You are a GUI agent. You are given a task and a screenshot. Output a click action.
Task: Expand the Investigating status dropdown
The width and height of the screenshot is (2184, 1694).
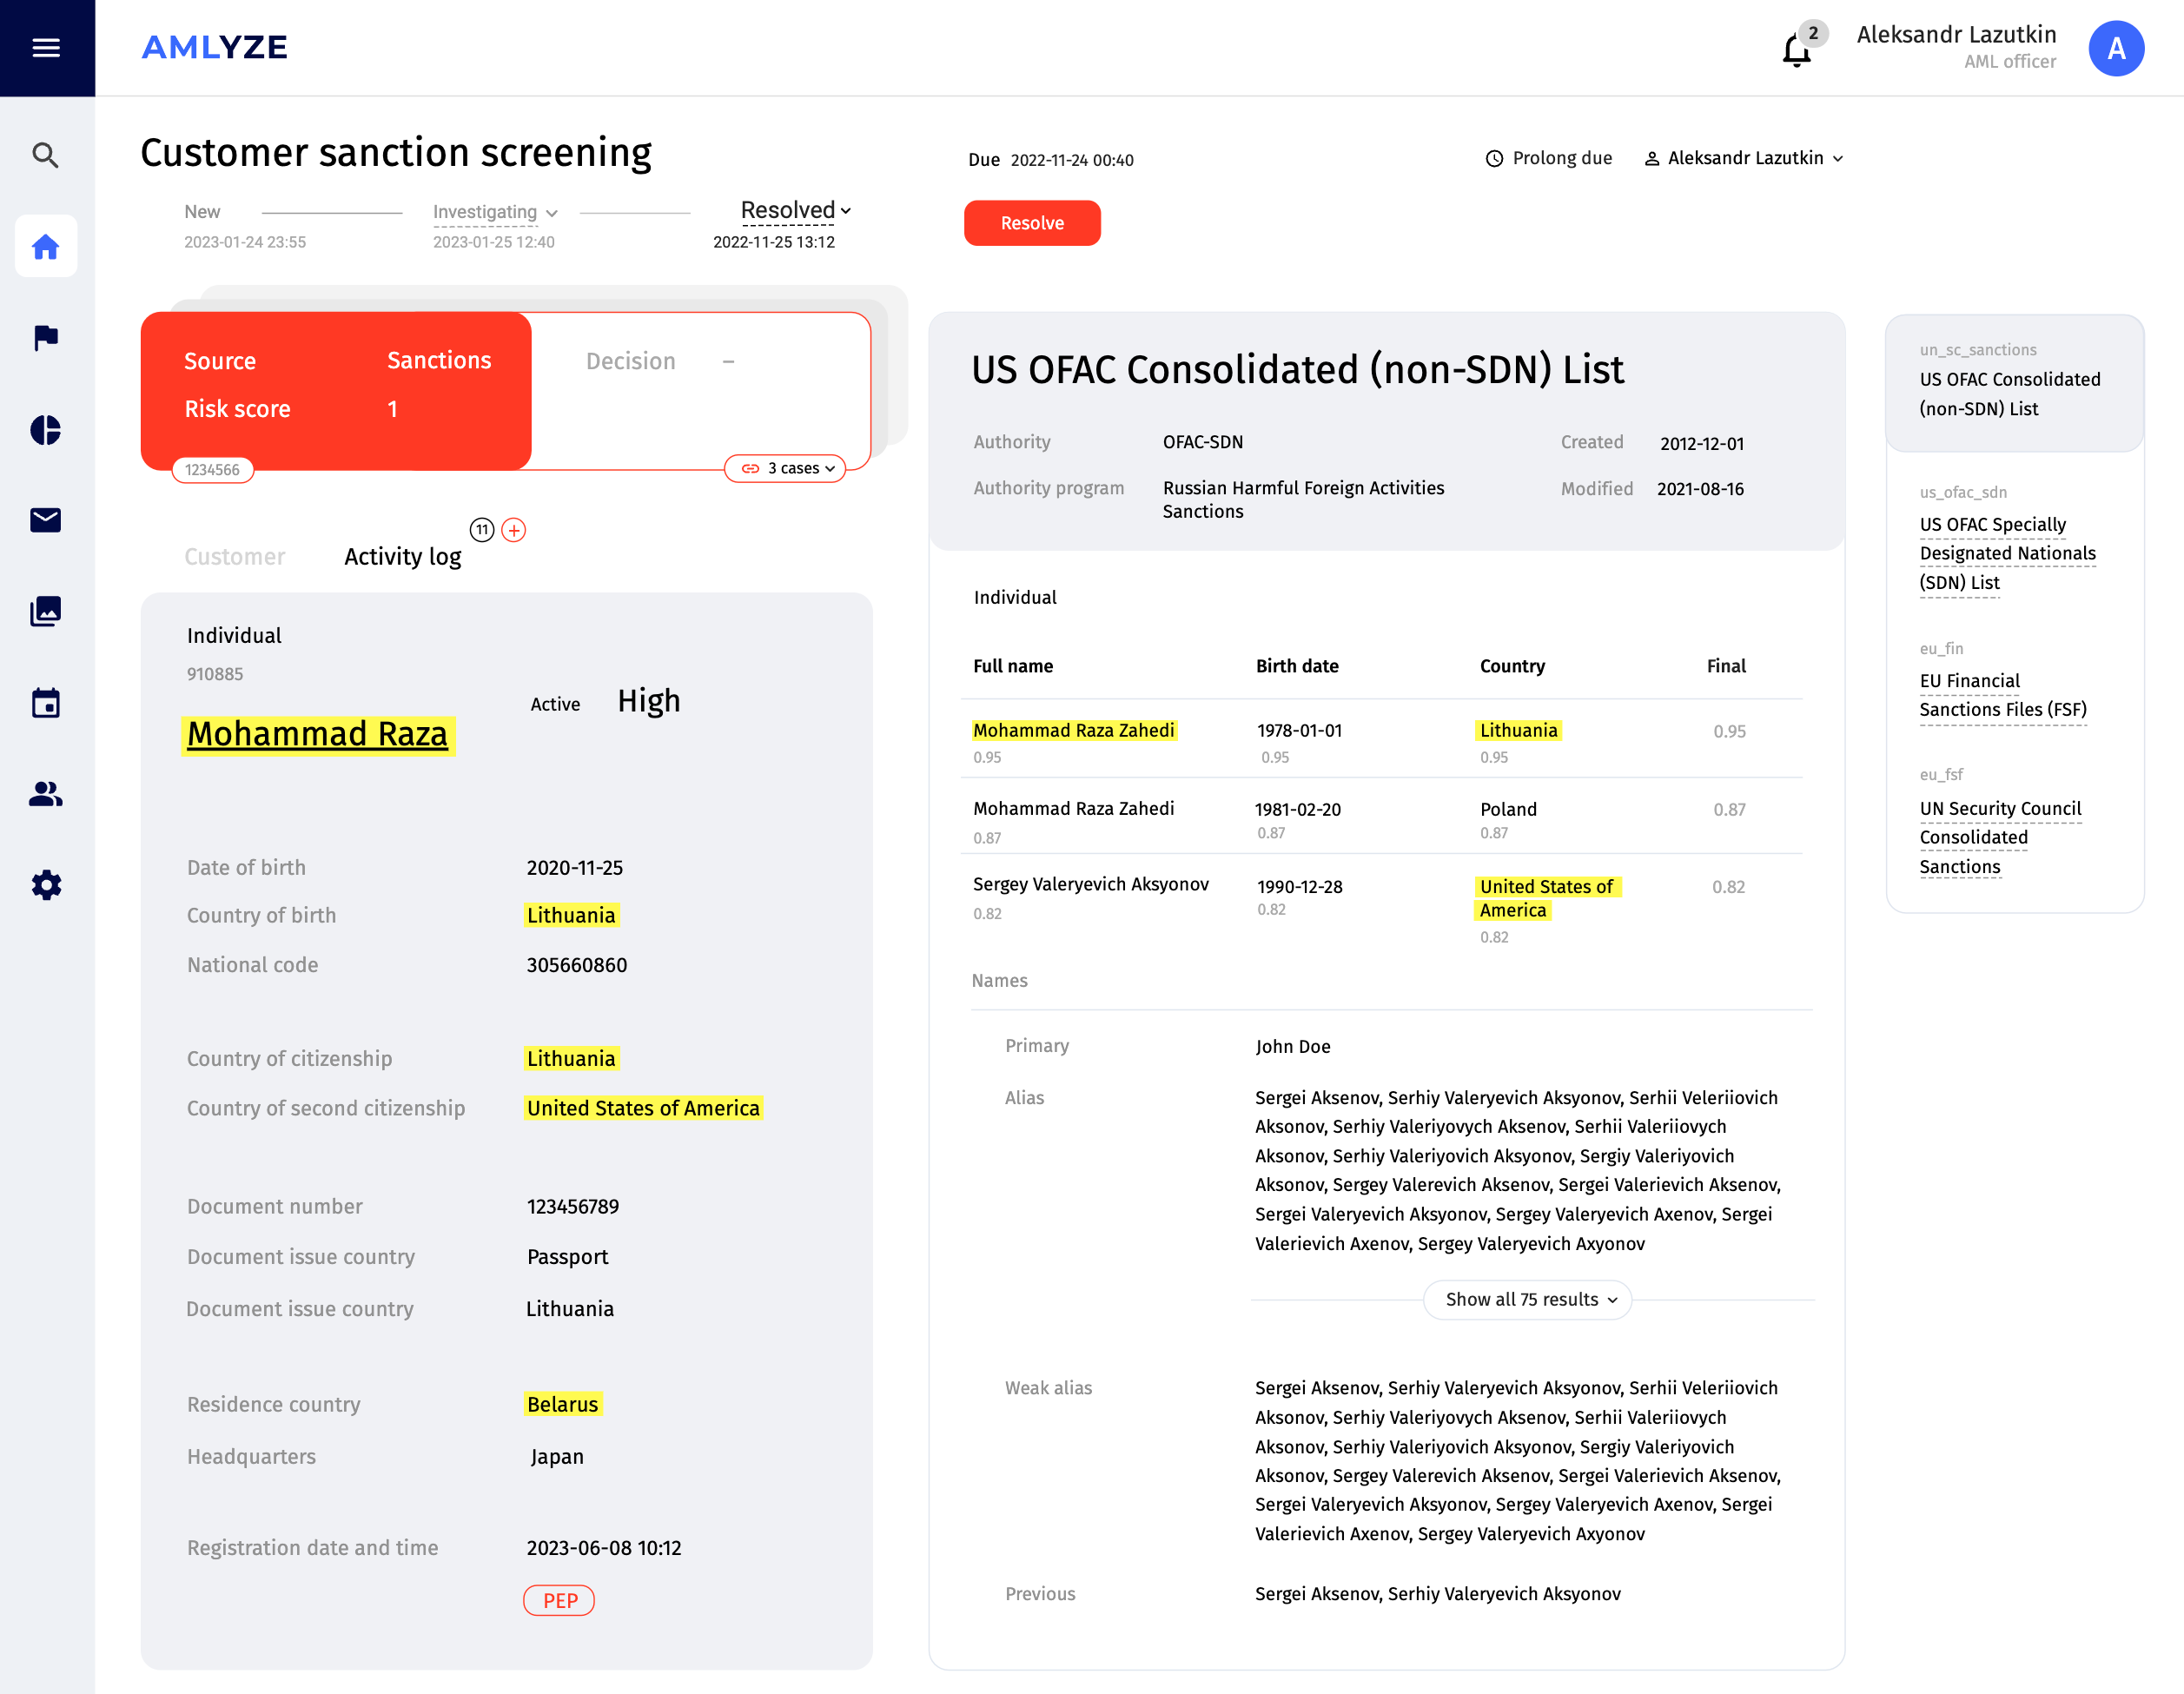495,212
